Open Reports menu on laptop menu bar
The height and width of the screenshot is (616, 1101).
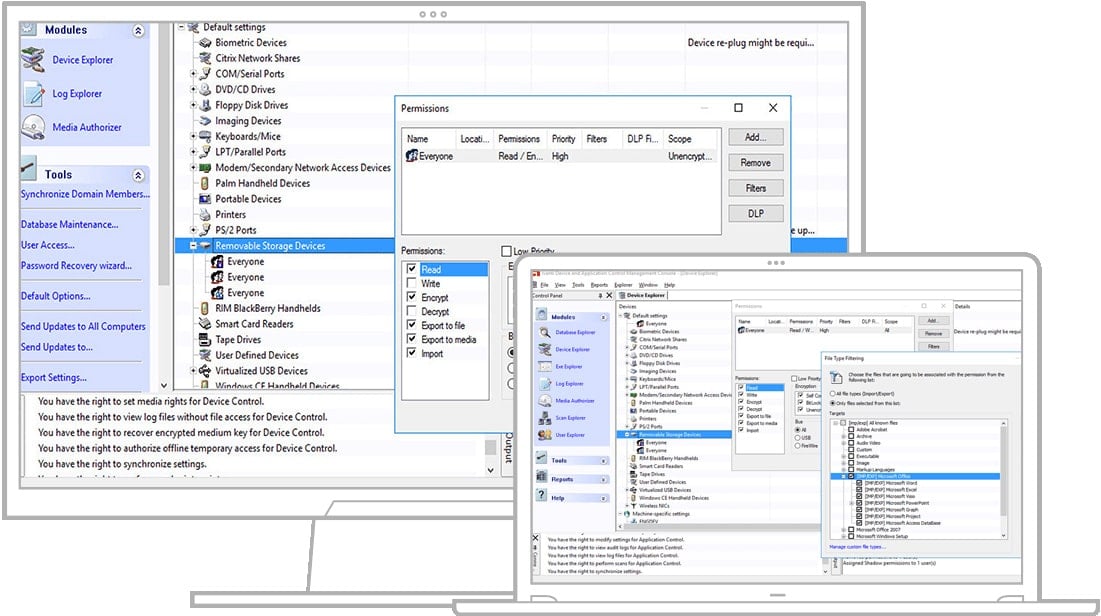coord(599,285)
